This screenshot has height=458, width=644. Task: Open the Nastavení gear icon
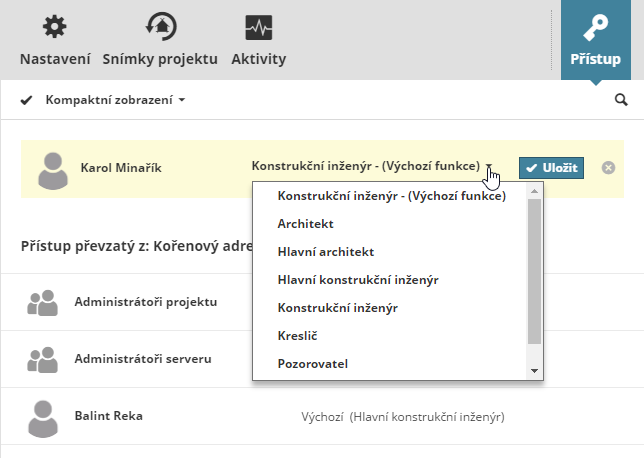(55, 28)
